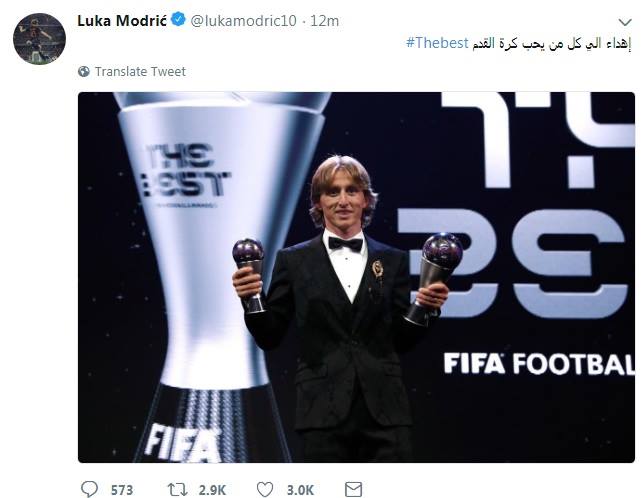
Task: Open the tweet photo of the award ceremony
Action: [x=356, y=276]
